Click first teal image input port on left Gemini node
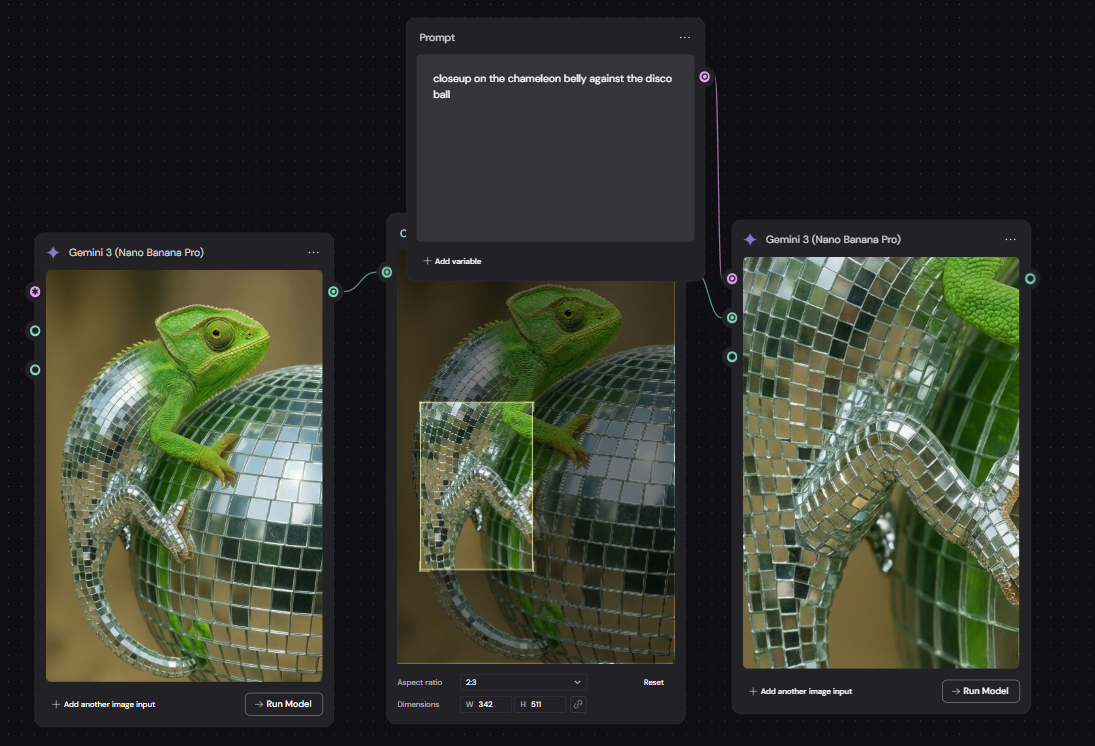 point(35,331)
